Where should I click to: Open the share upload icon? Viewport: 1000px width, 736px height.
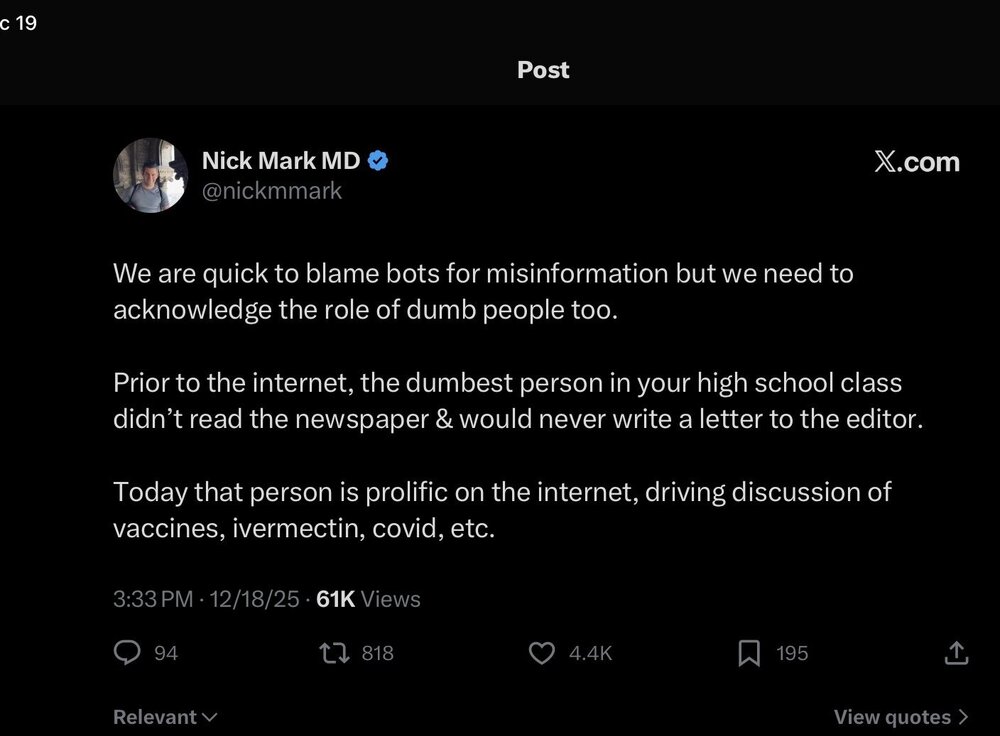(956, 653)
